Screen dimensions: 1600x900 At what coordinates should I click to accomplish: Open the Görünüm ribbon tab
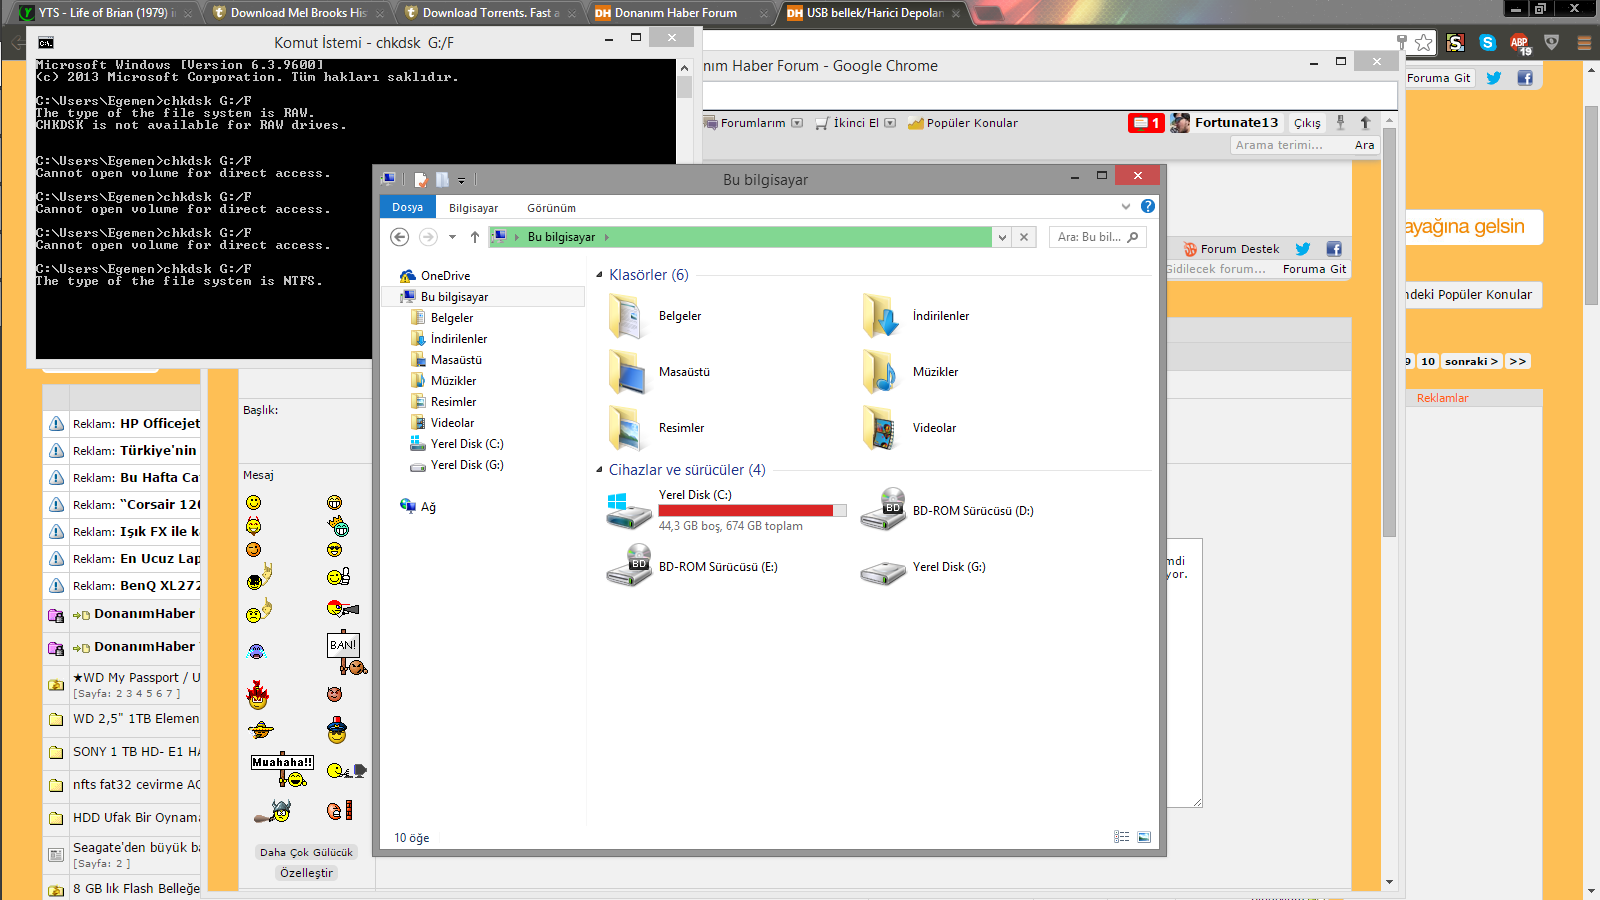[x=551, y=208]
